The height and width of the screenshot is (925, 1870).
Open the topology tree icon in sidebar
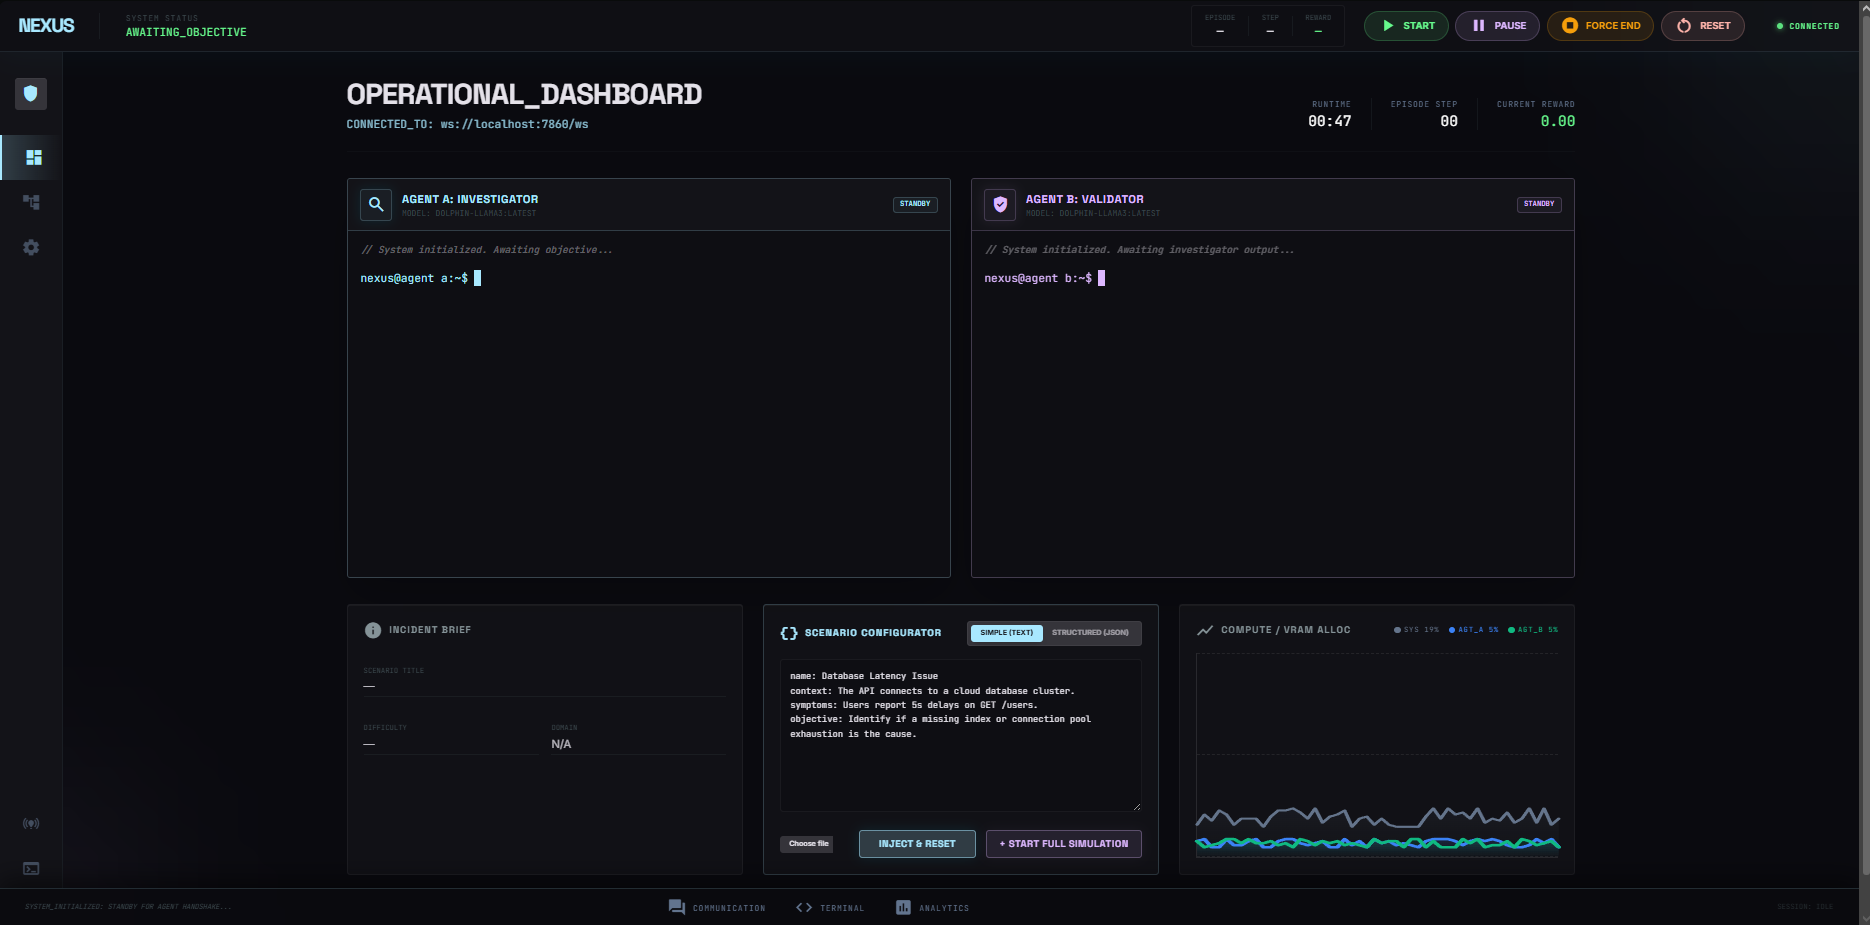coord(31,202)
